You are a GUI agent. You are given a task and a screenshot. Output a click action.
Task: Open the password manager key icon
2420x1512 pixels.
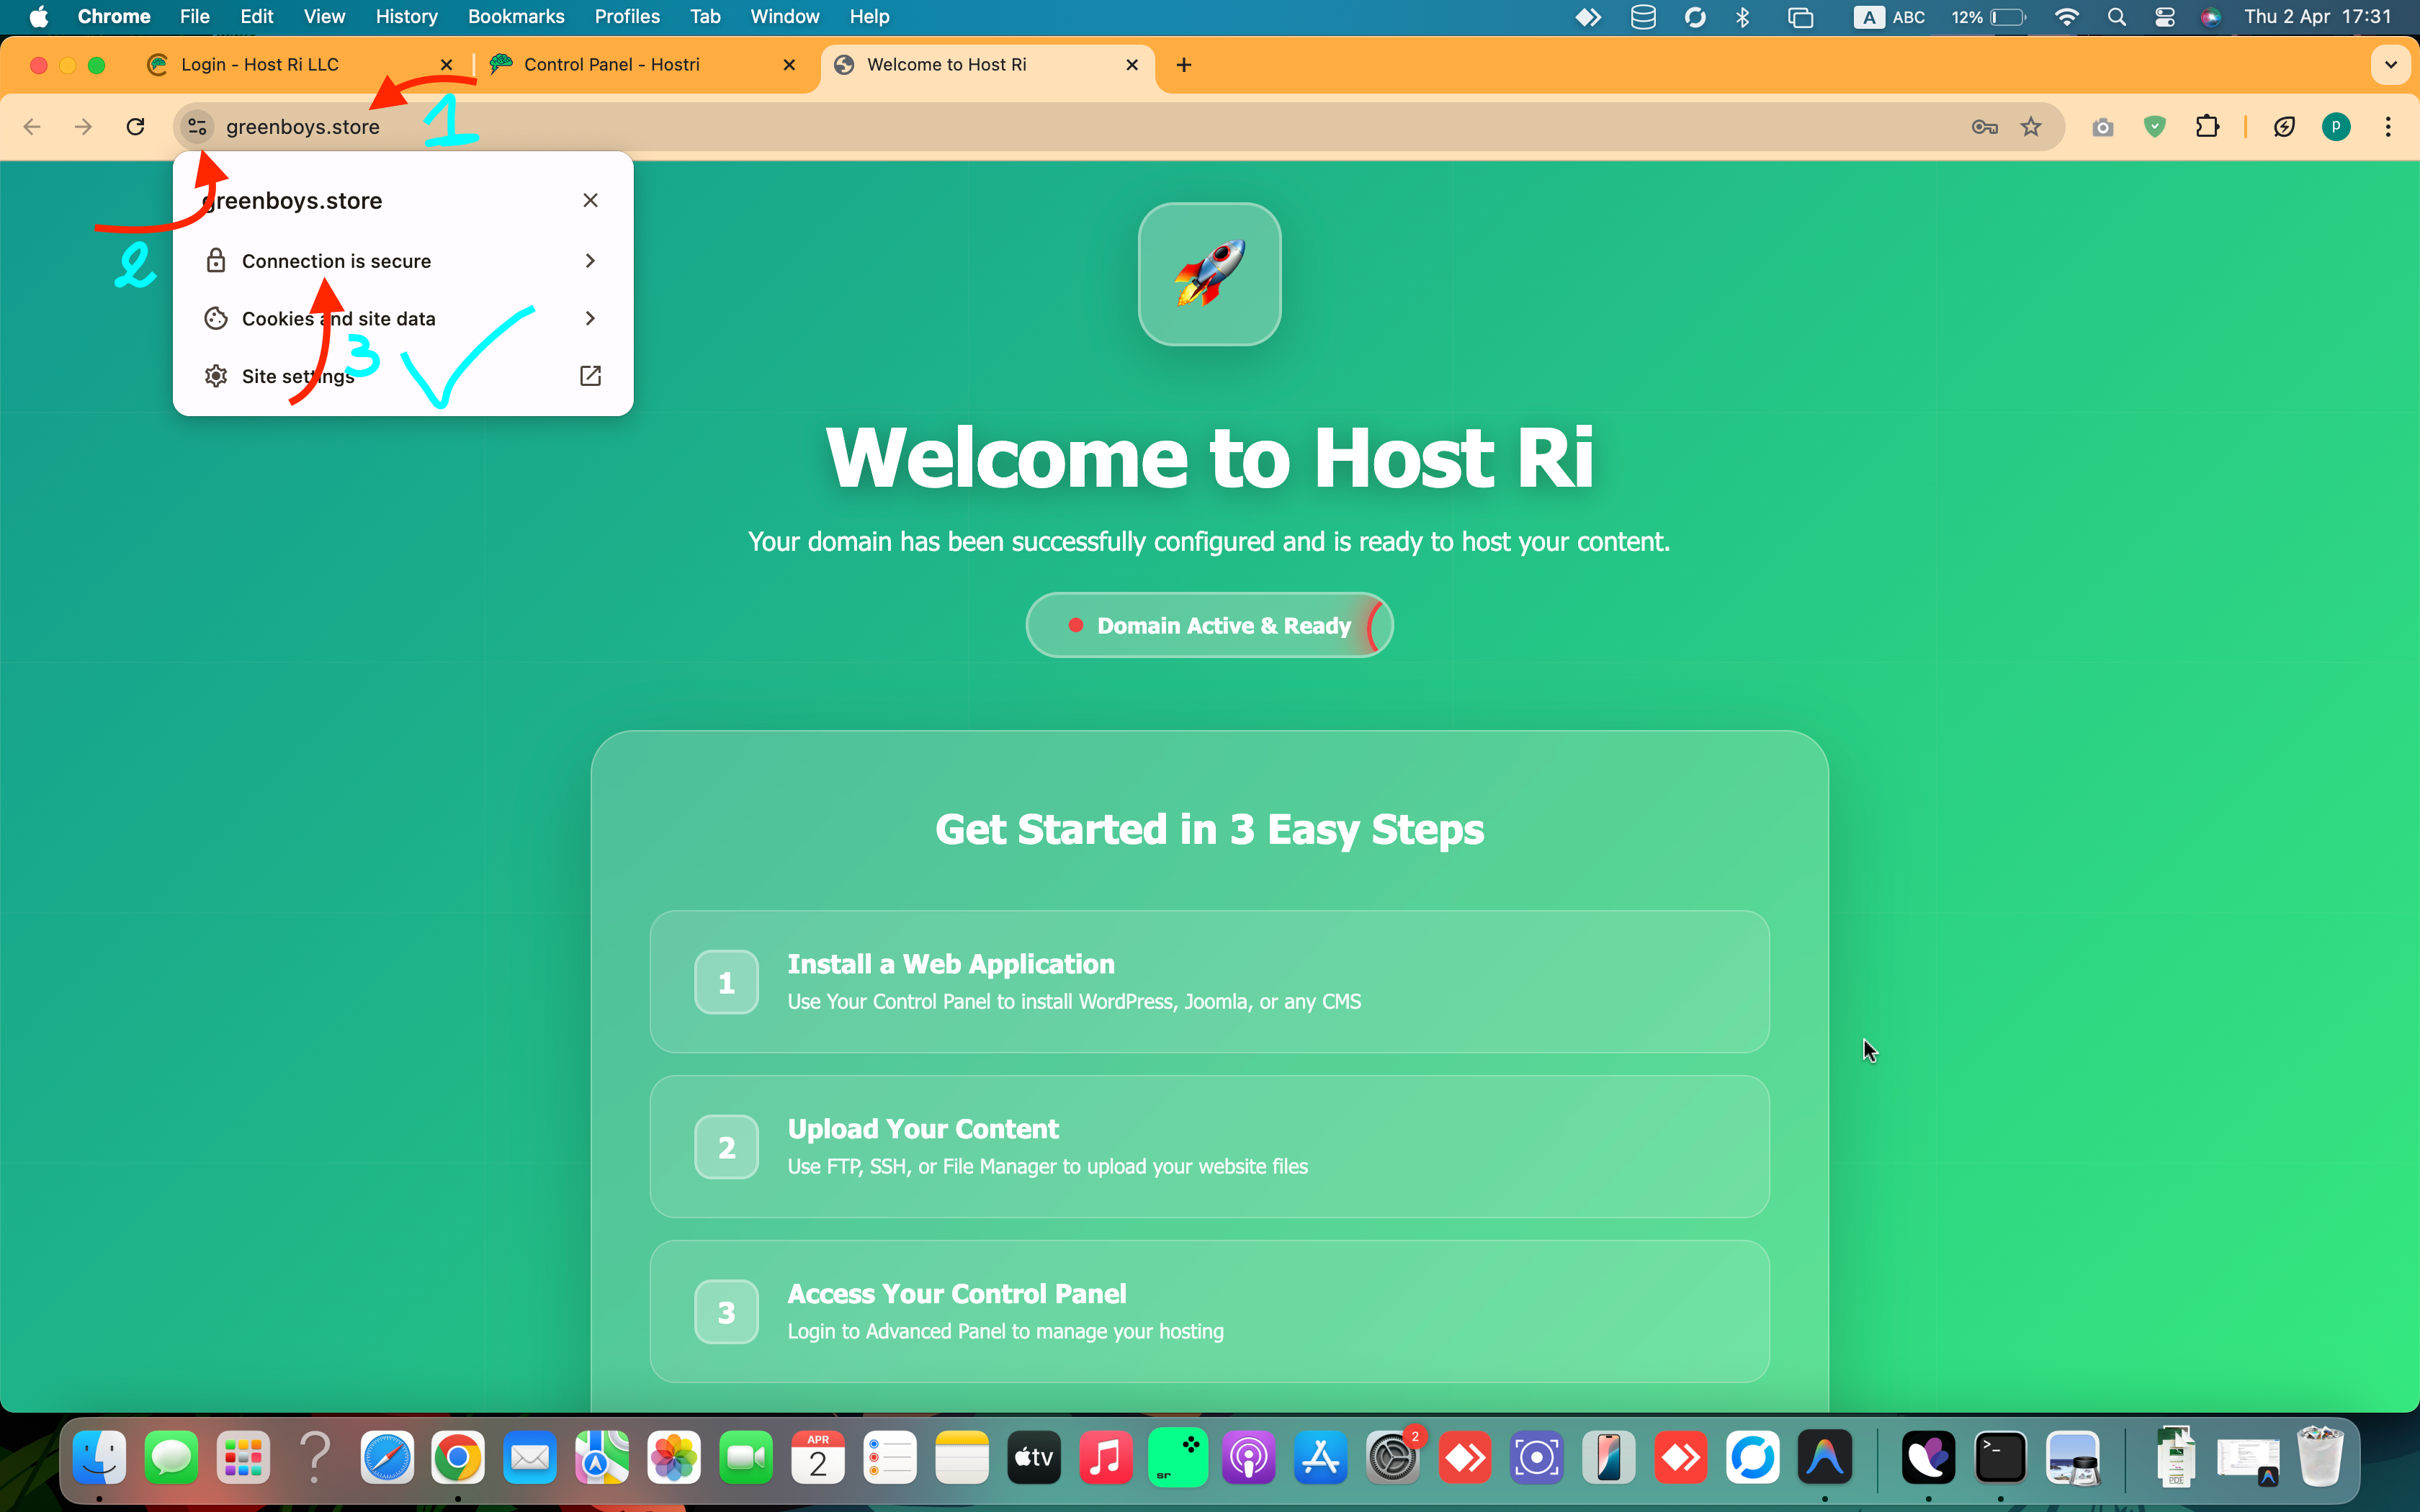click(1984, 127)
